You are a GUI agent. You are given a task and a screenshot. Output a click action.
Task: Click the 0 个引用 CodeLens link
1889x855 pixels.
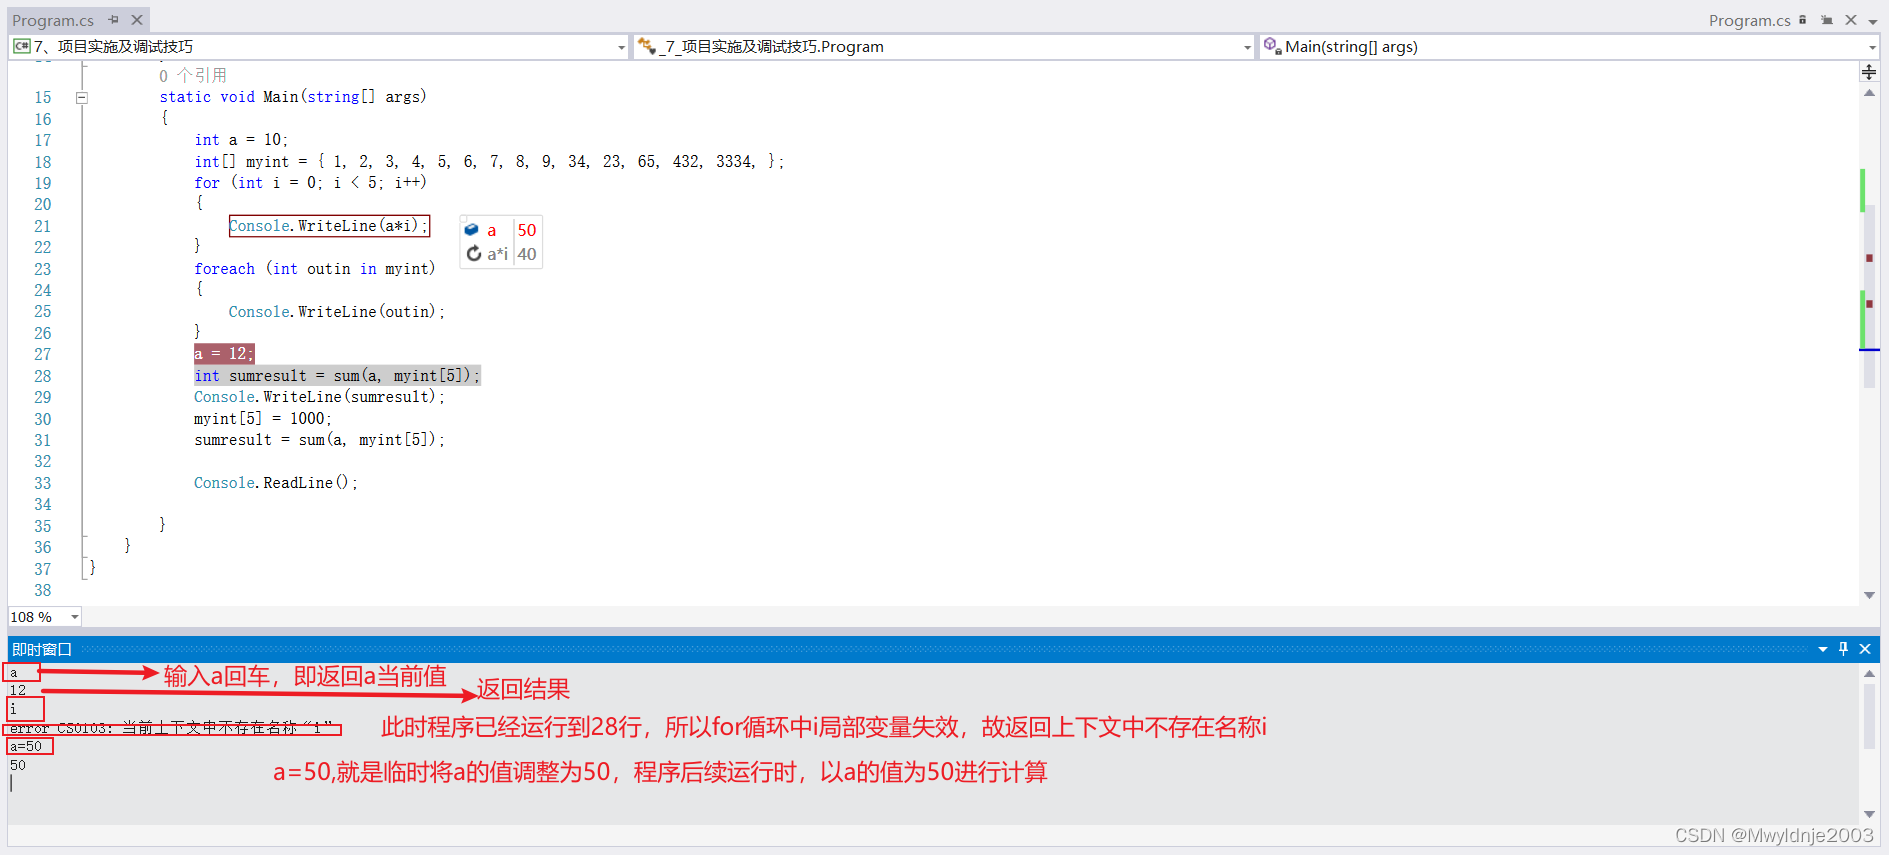pyautogui.click(x=193, y=76)
